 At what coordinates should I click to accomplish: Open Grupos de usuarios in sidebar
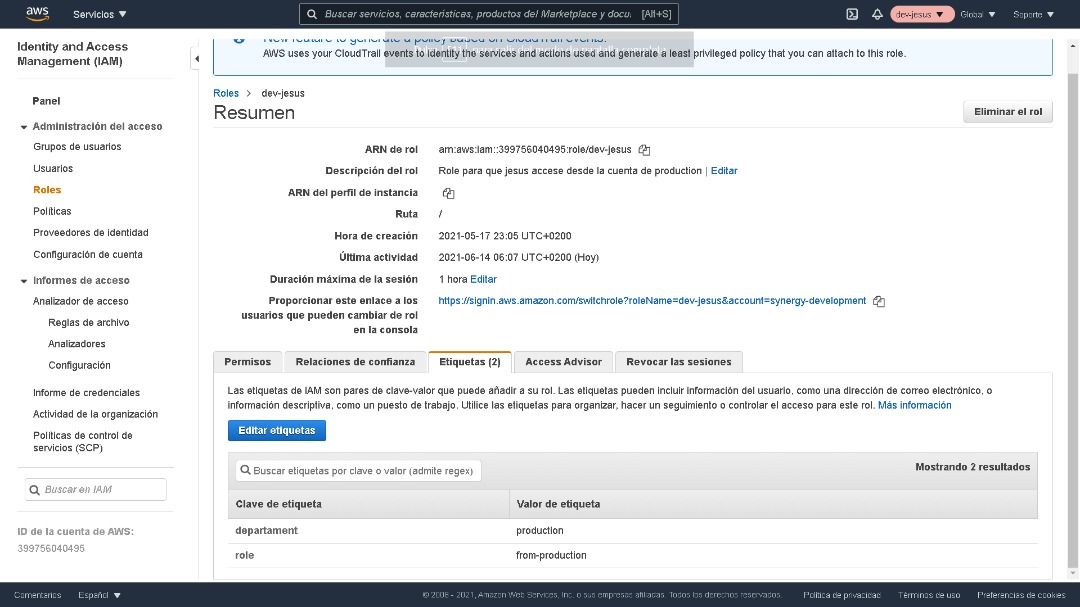[x=77, y=147]
